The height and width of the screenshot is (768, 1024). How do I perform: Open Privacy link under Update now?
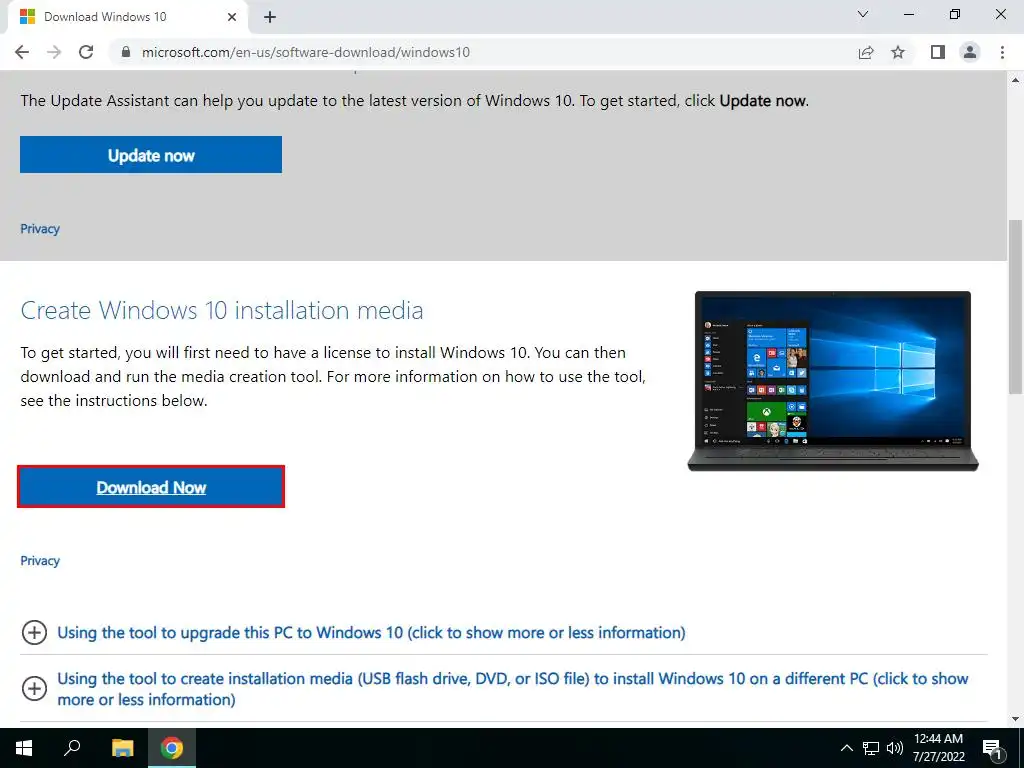[40, 229]
